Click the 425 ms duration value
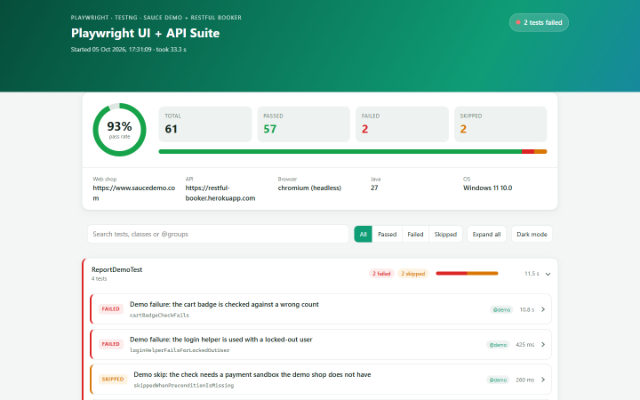Screen dimensions: 640x400 coord(524,345)
